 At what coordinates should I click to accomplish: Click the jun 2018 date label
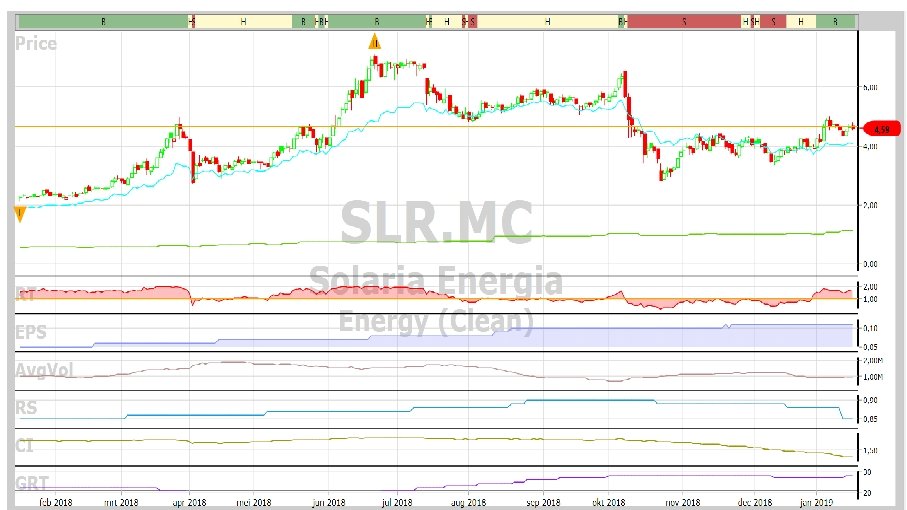(329, 502)
